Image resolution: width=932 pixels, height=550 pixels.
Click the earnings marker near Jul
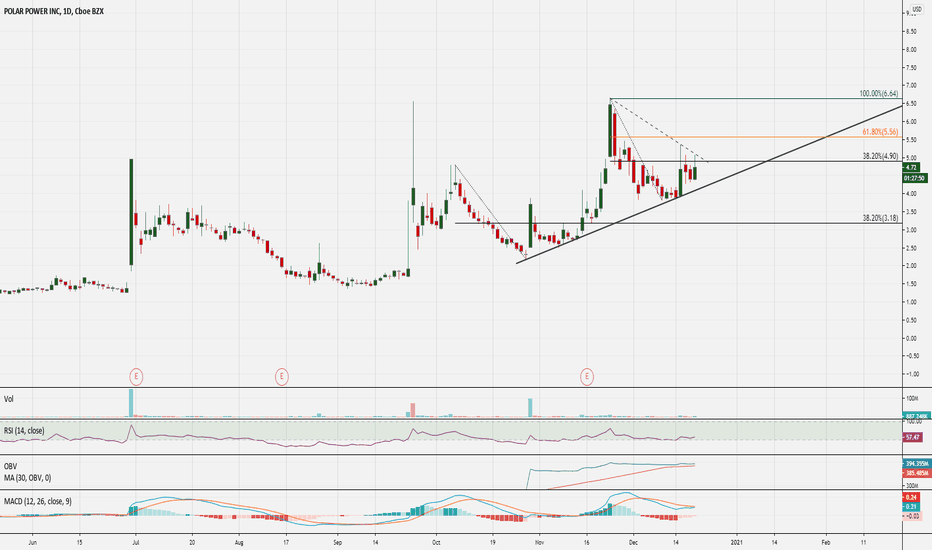136,376
